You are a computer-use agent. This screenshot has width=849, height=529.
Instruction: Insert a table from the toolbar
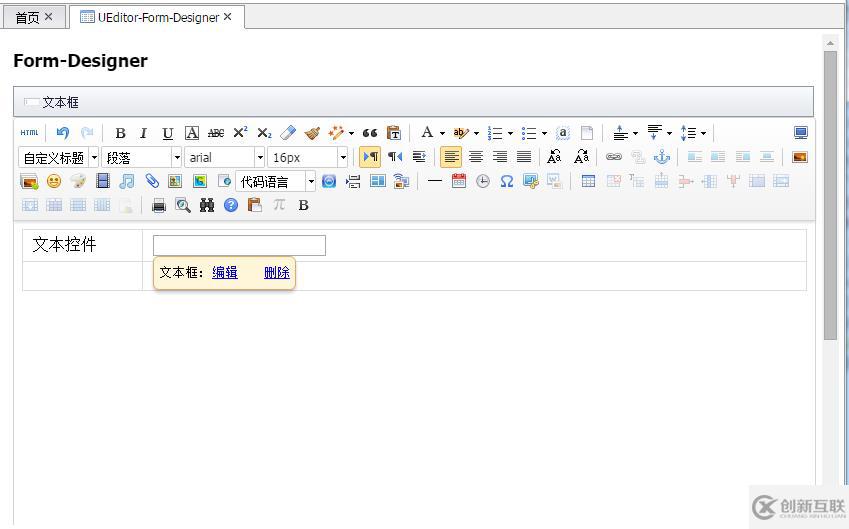pos(588,181)
